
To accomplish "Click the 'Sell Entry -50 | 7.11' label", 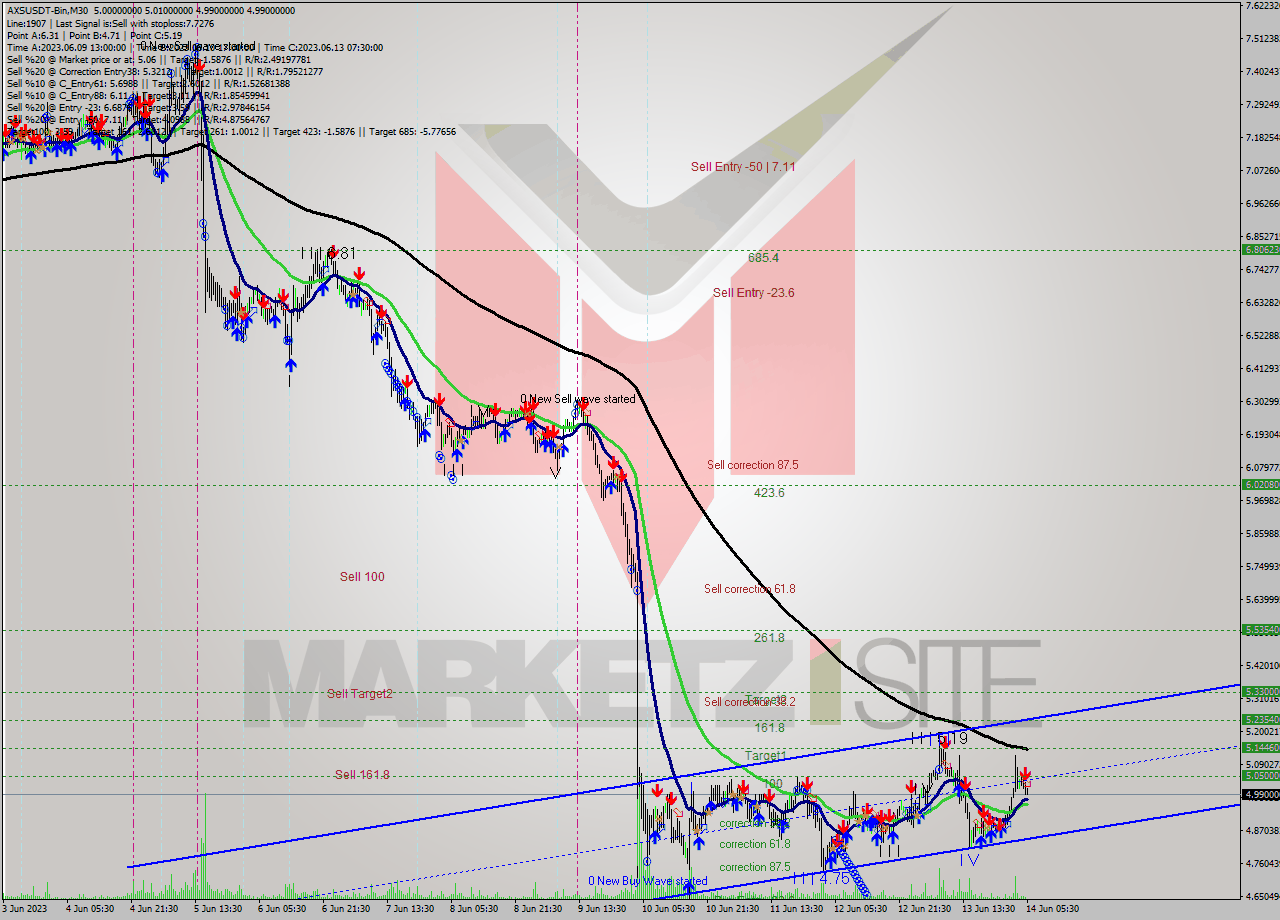I will [x=743, y=166].
